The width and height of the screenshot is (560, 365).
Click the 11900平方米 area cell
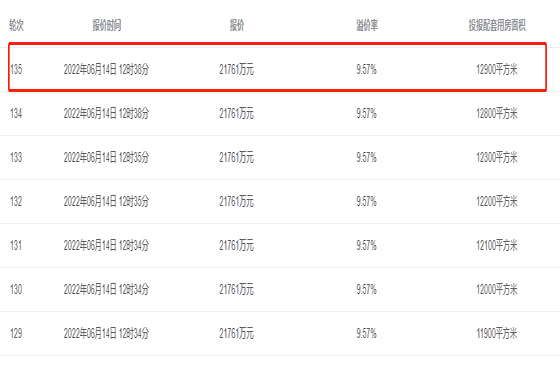[497, 334]
